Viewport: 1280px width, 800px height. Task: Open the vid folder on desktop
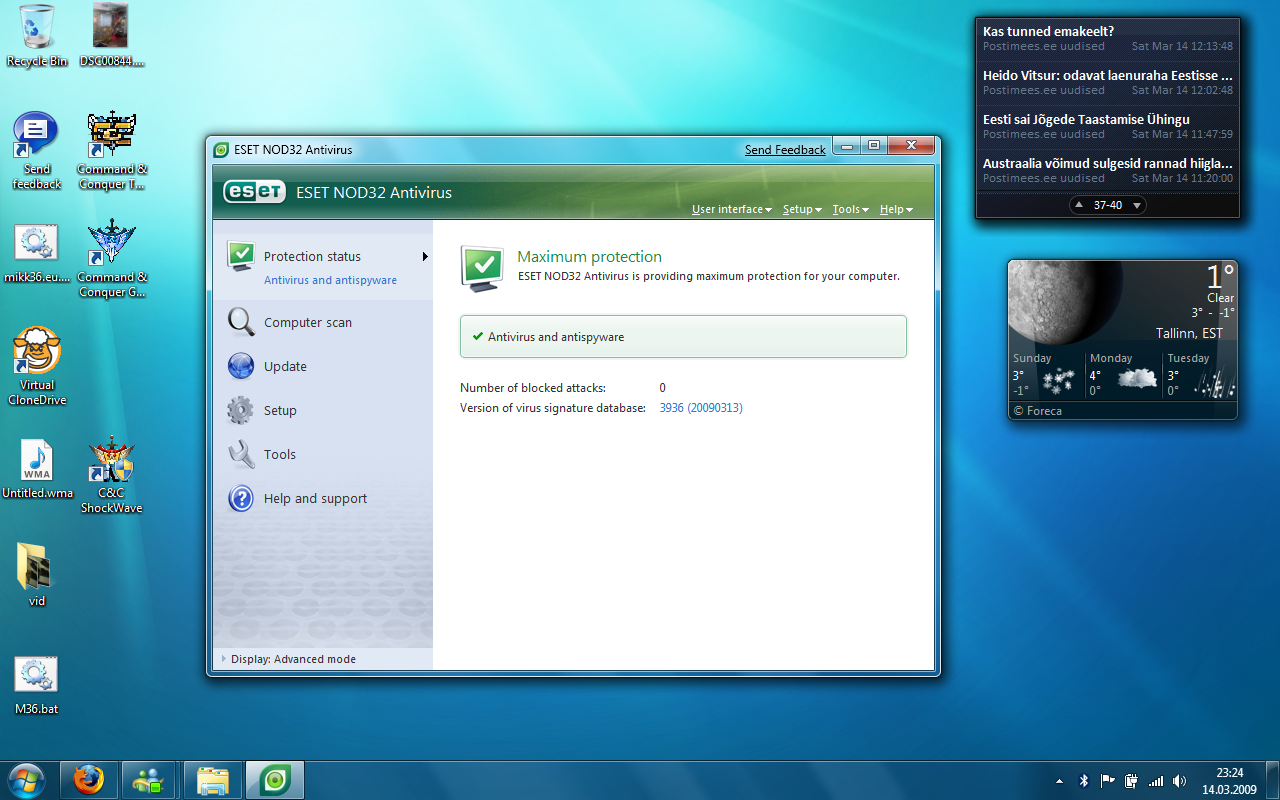[37, 575]
